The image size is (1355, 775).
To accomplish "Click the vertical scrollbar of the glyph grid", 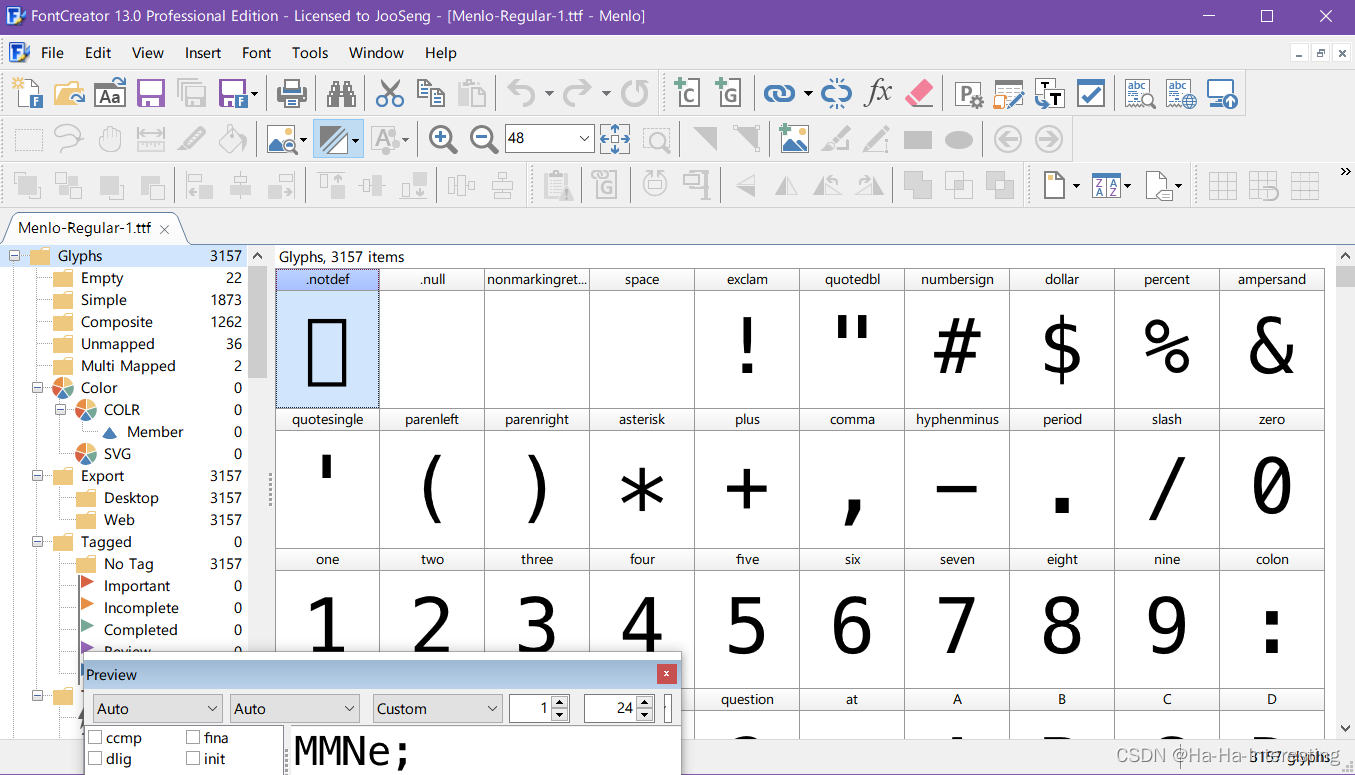I will (1345, 492).
